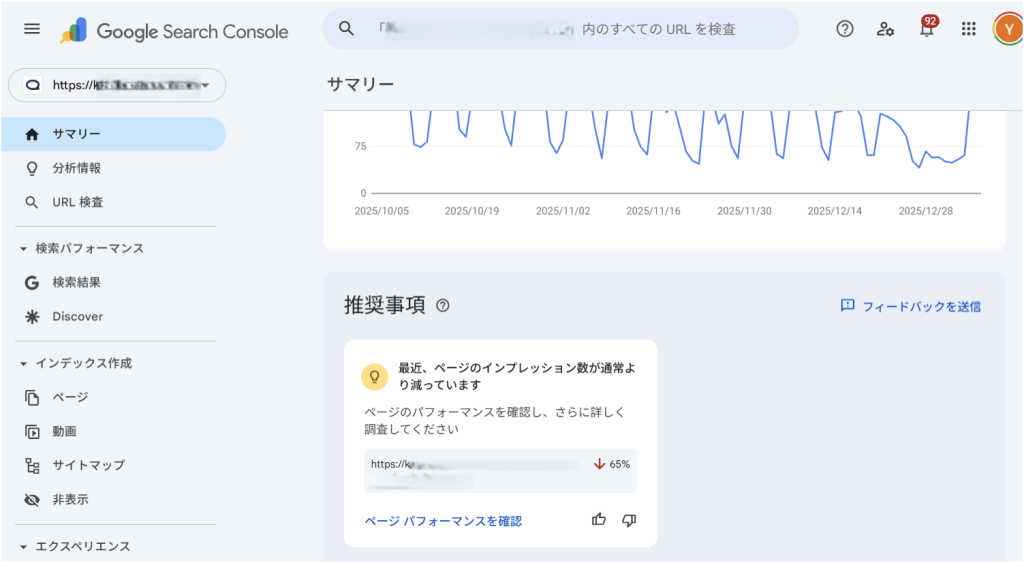
Task: Open user and permissions settings icon
Action: point(885,29)
